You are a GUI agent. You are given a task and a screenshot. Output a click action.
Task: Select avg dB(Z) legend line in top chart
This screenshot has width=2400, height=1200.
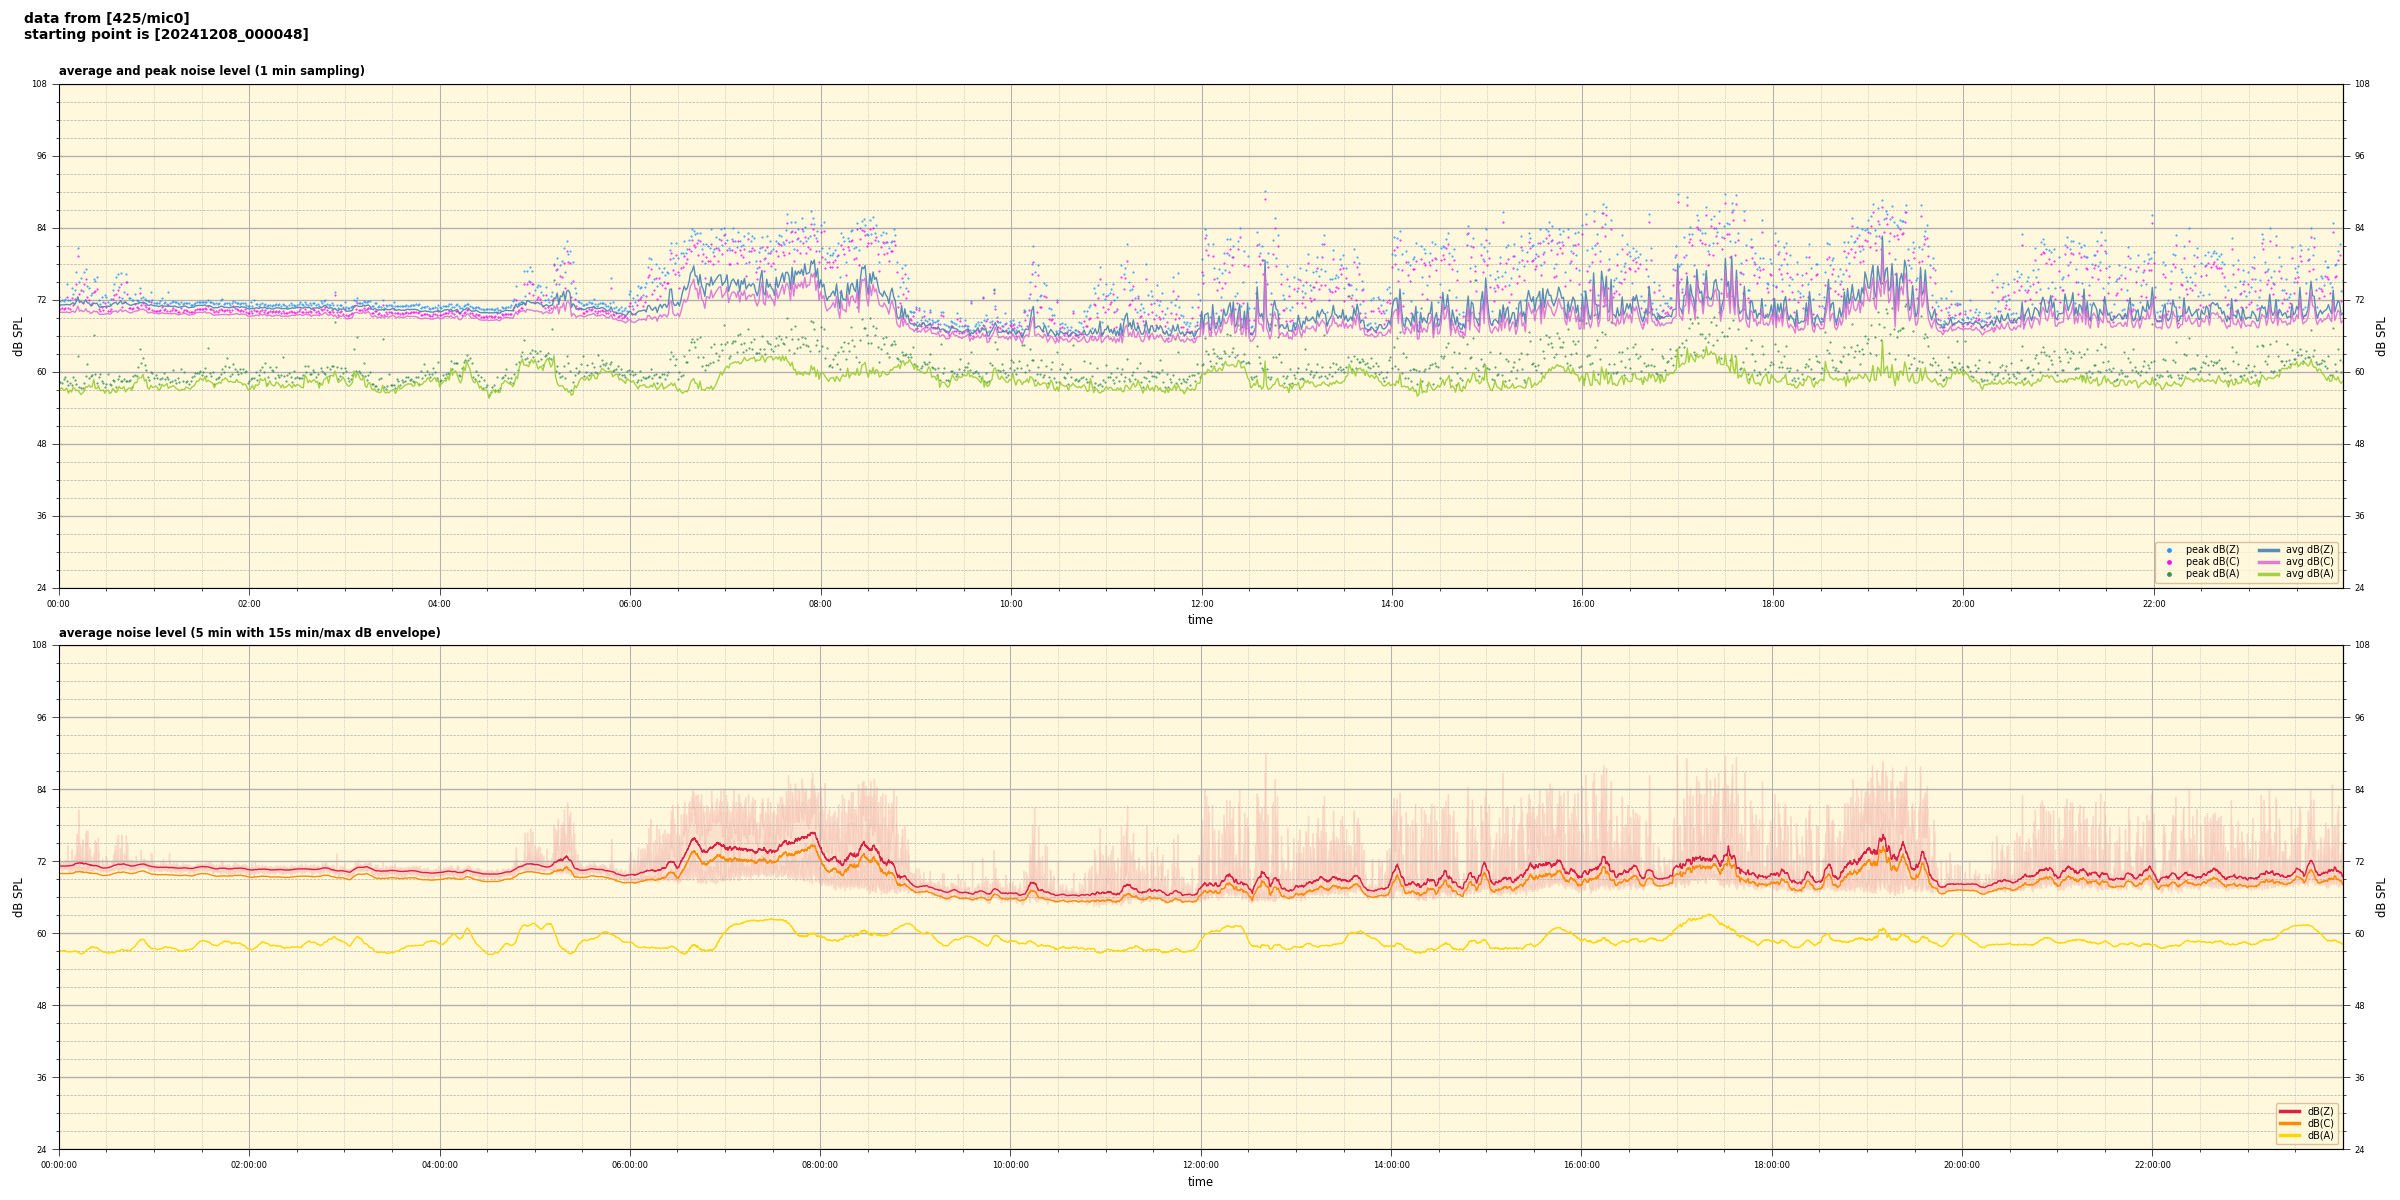[x=2269, y=550]
